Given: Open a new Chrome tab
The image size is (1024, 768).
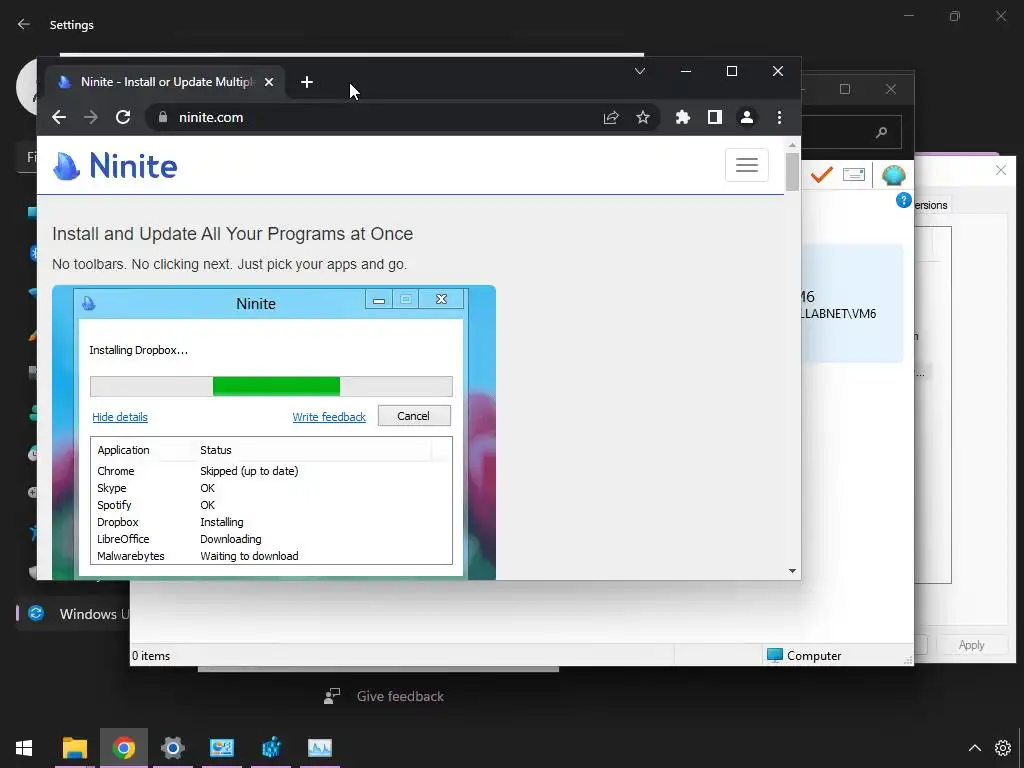Looking at the screenshot, I should tap(307, 82).
